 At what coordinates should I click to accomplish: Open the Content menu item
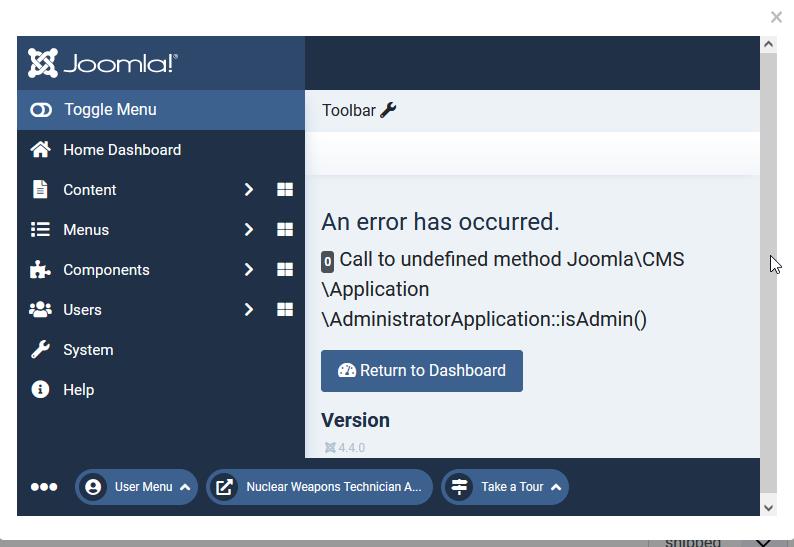point(90,190)
